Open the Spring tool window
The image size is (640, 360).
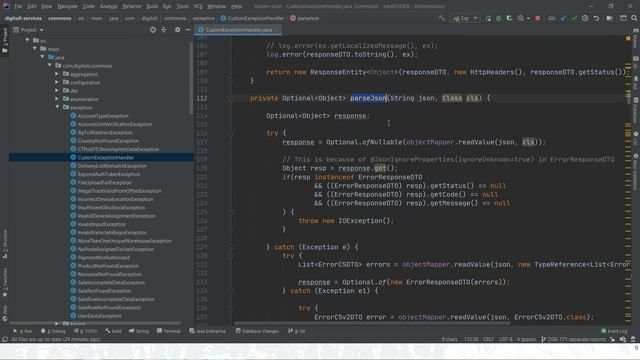(139, 331)
